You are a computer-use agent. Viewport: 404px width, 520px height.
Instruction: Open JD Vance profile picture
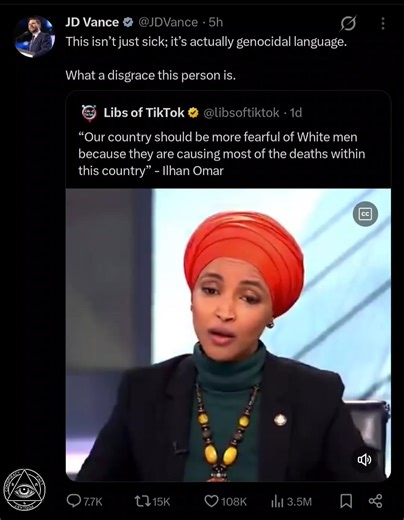35,37
